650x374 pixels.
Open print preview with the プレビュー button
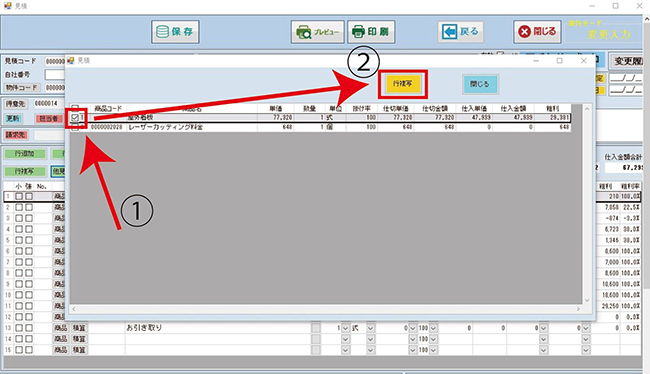(x=318, y=32)
